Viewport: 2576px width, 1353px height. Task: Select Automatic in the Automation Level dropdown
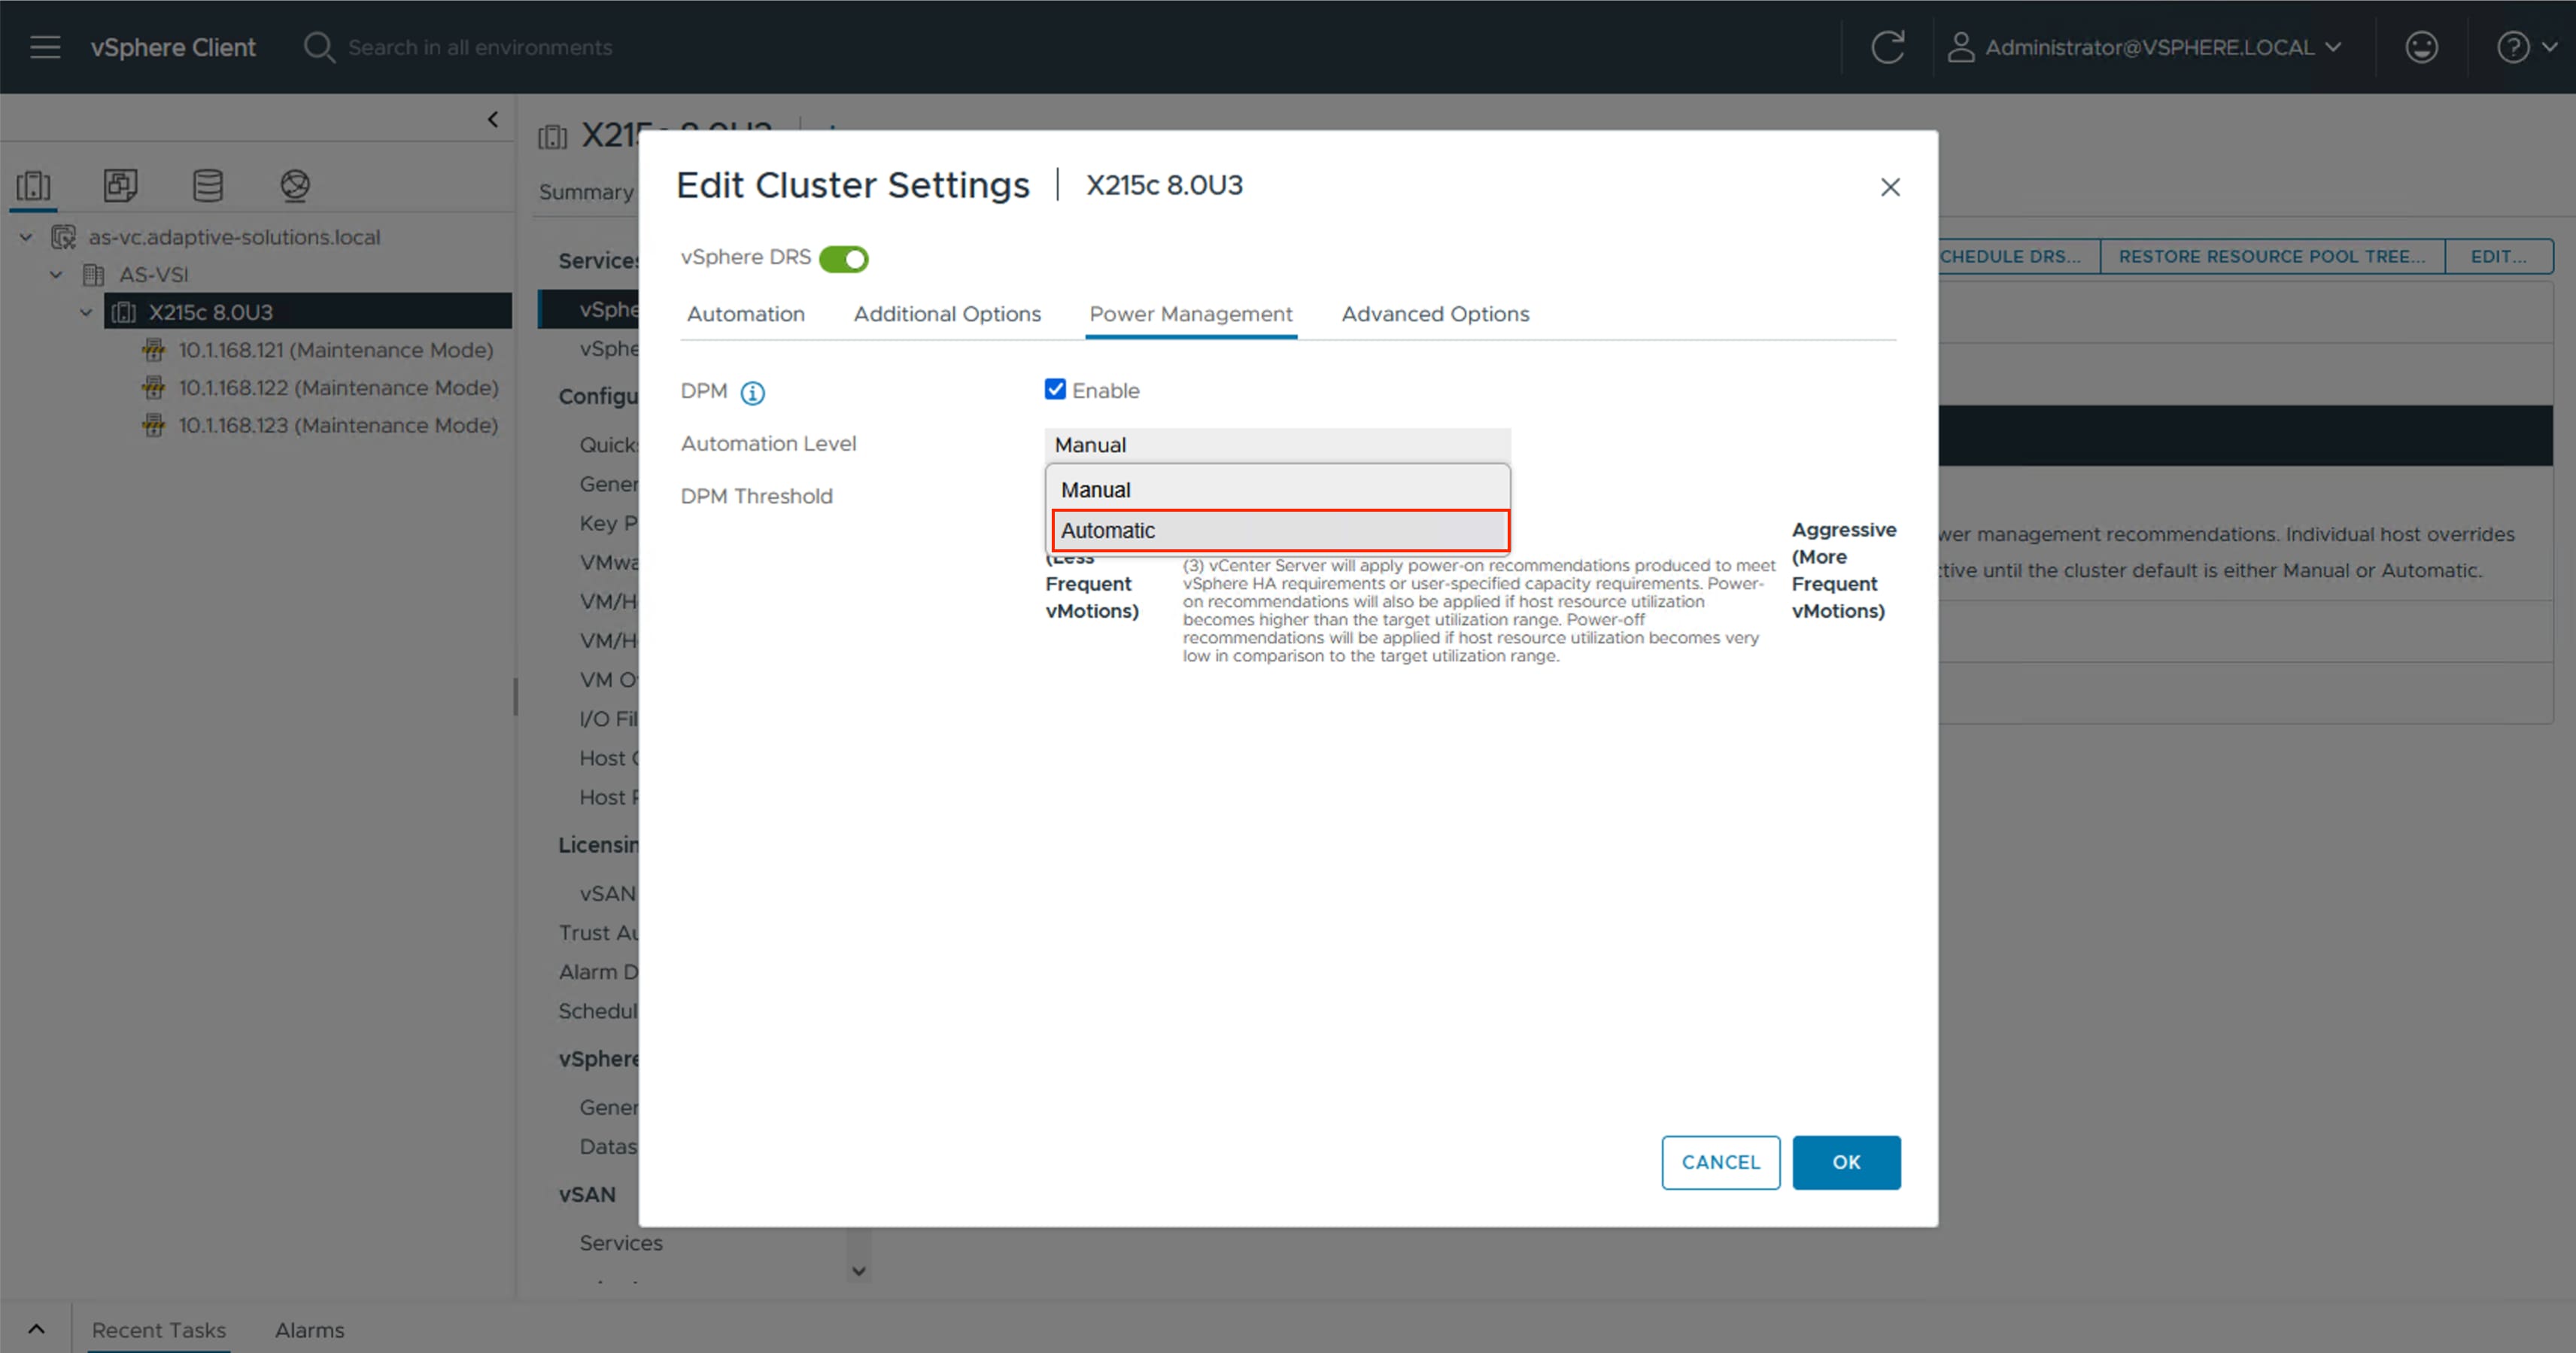click(x=1109, y=531)
